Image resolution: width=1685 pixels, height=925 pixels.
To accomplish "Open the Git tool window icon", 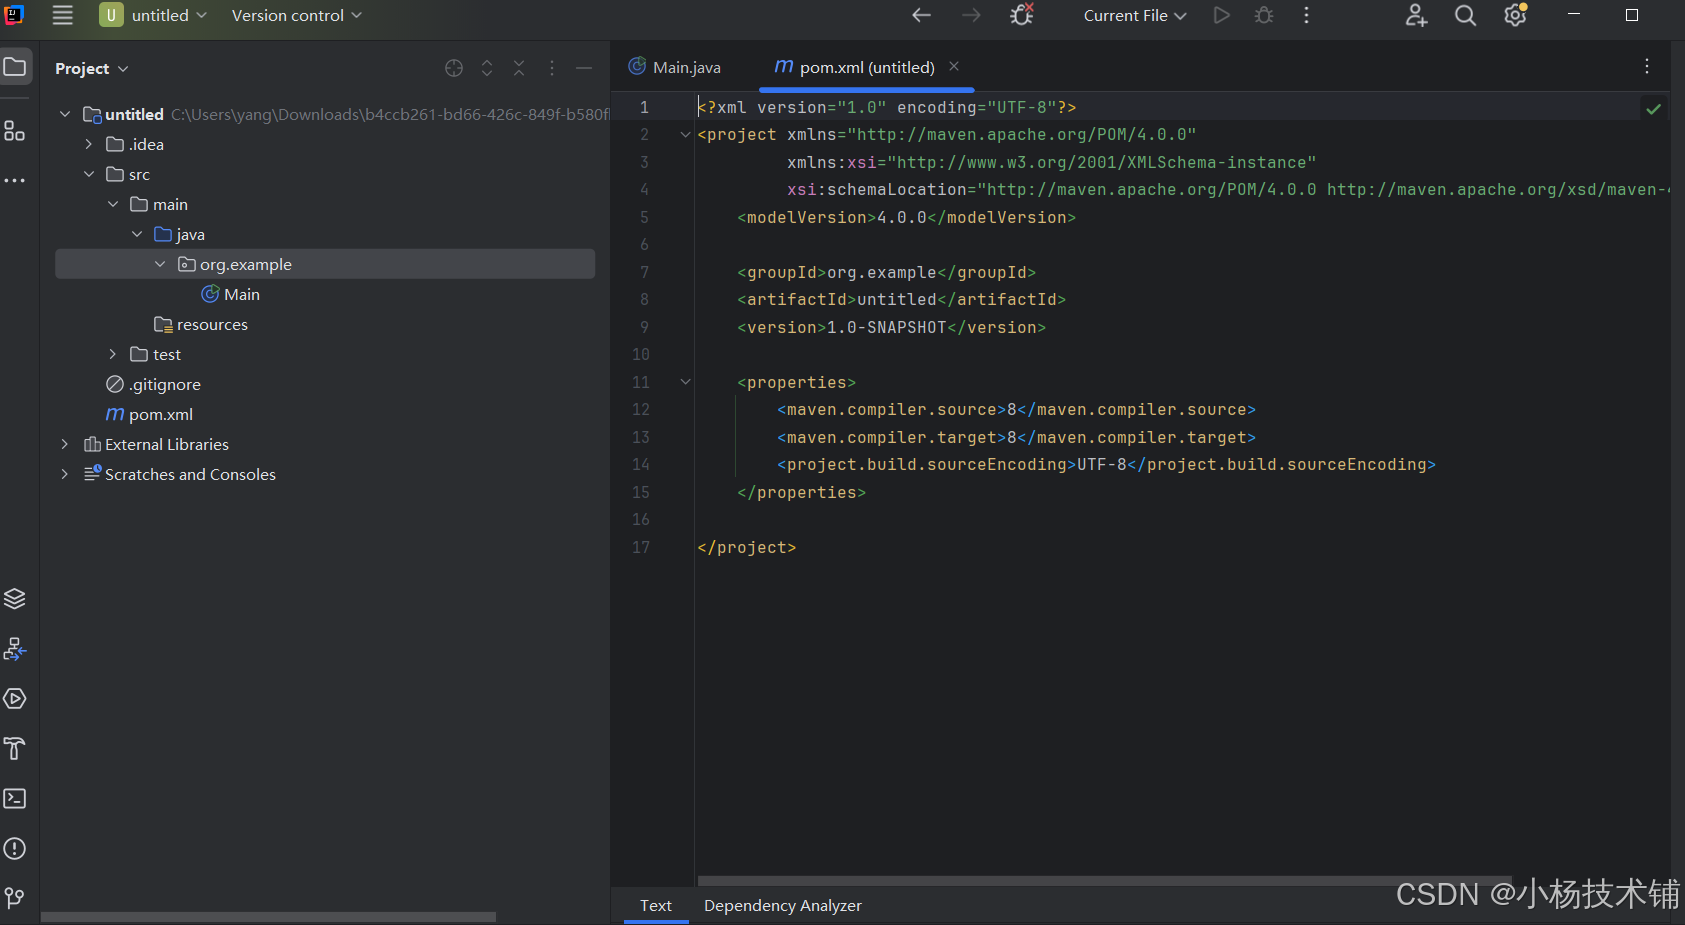I will tap(15, 898).
